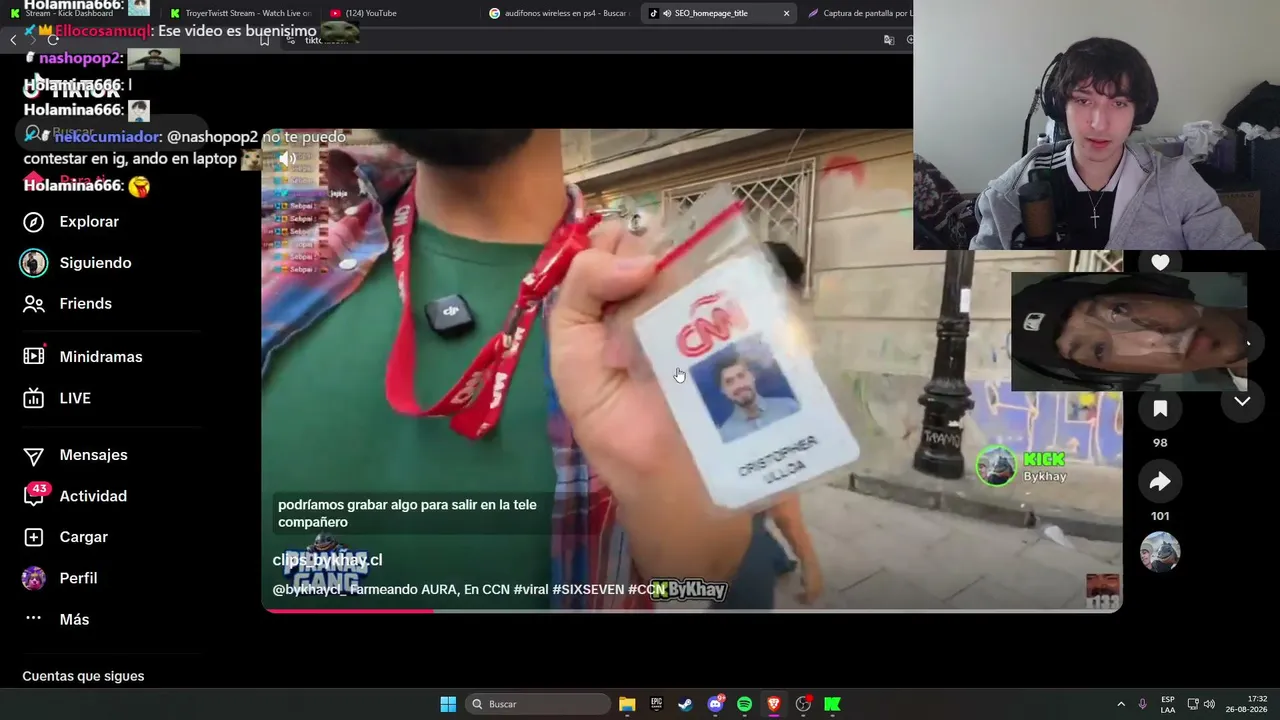Viewport: 1280px width, 720px height.
Task: Click the microphone icon in system tray
Action: 1142,704
